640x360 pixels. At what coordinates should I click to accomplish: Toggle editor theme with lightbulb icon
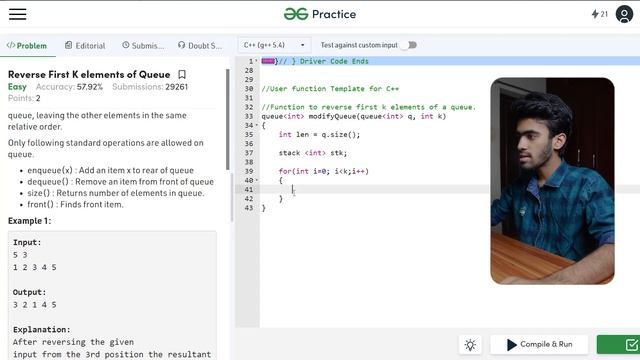point(470,345)
